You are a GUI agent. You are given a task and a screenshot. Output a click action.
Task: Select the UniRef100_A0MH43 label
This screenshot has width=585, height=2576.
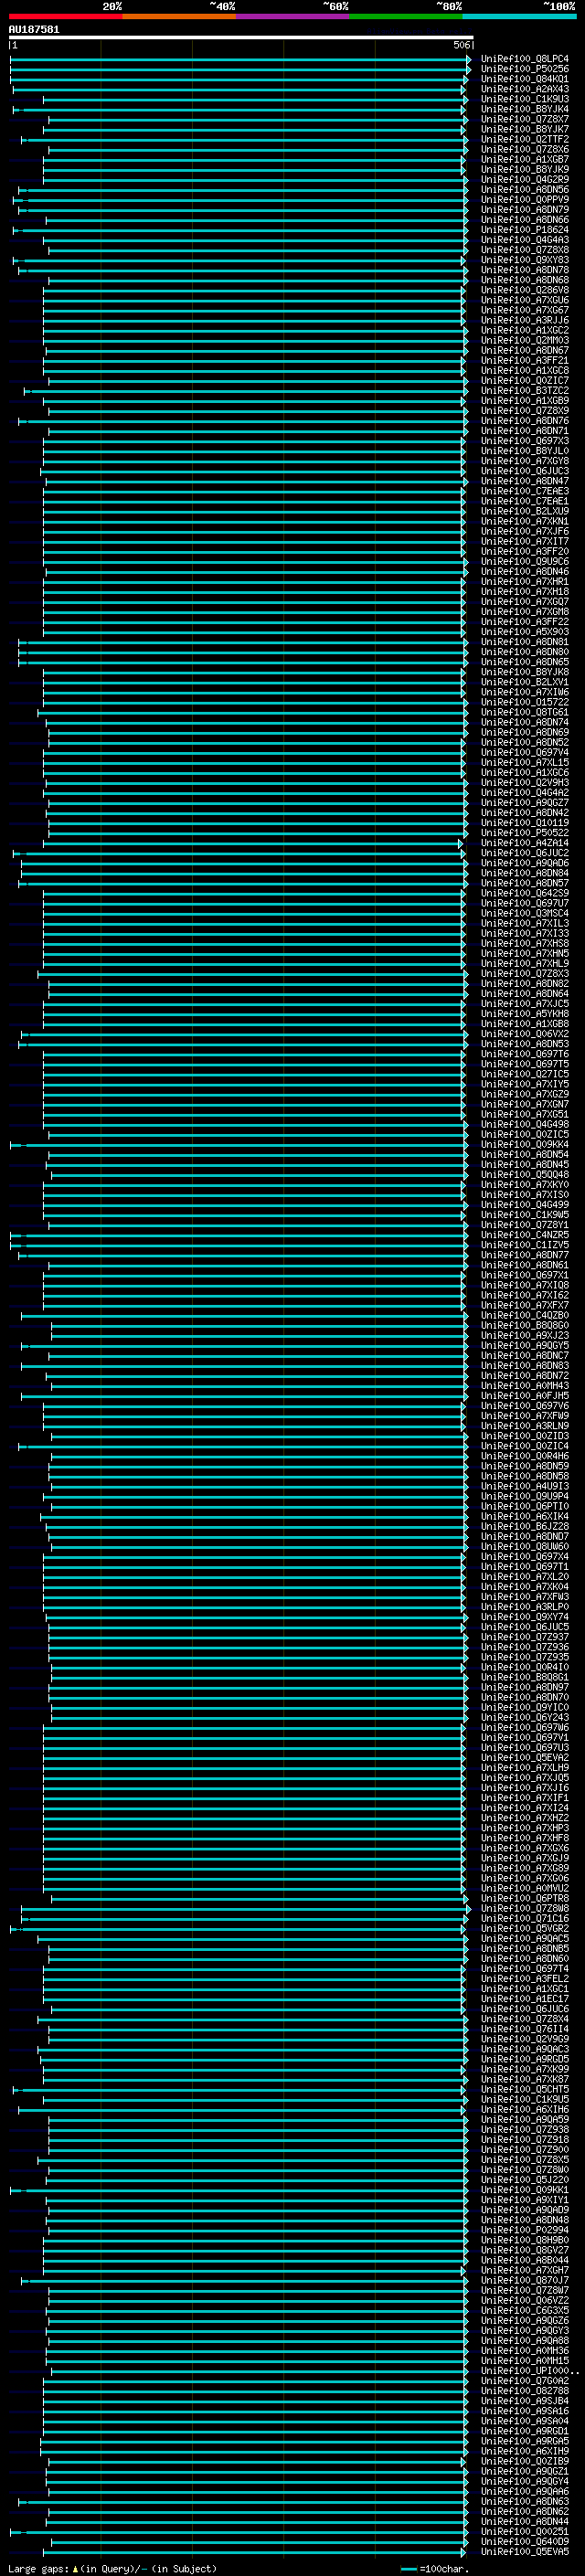point(525,1386)
